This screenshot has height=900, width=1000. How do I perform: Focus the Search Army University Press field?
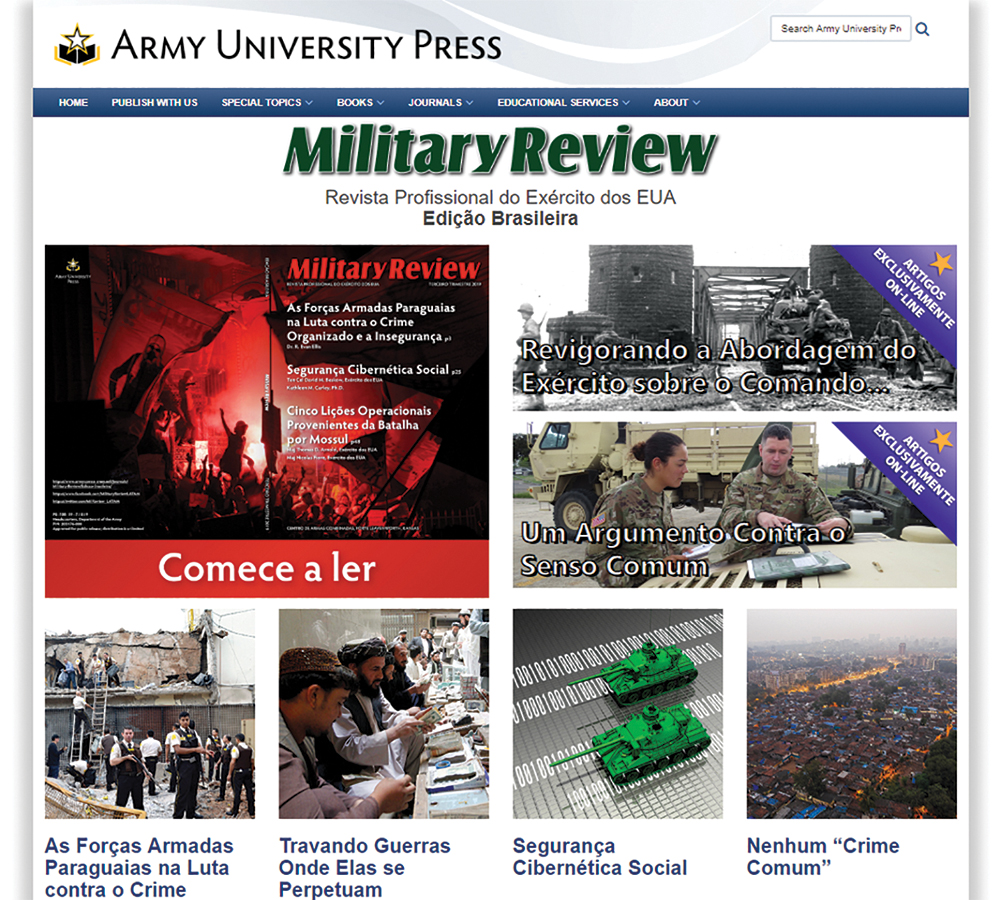[x=841, y=29]
